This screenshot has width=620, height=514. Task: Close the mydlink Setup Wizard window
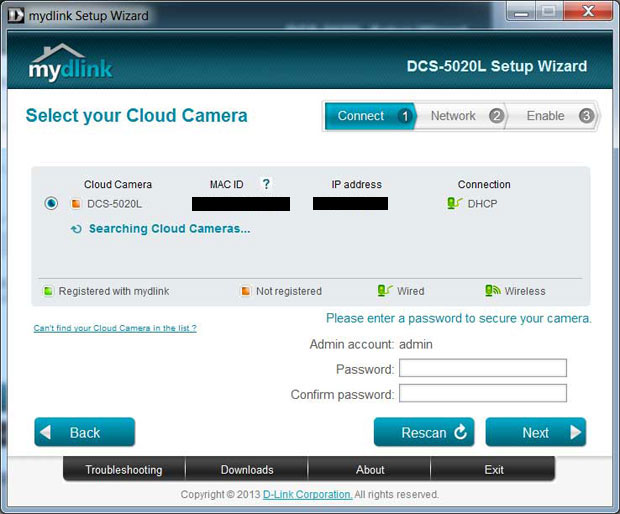[x=588, y=11]
